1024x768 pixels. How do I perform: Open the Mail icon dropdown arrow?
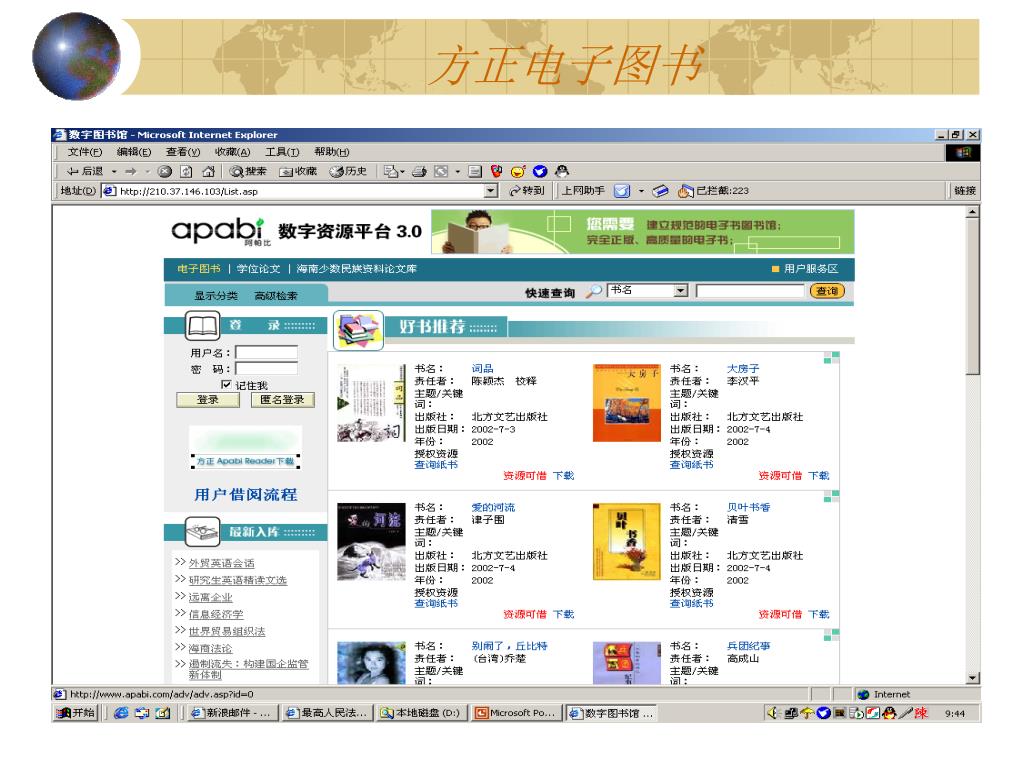coord(402,171)
